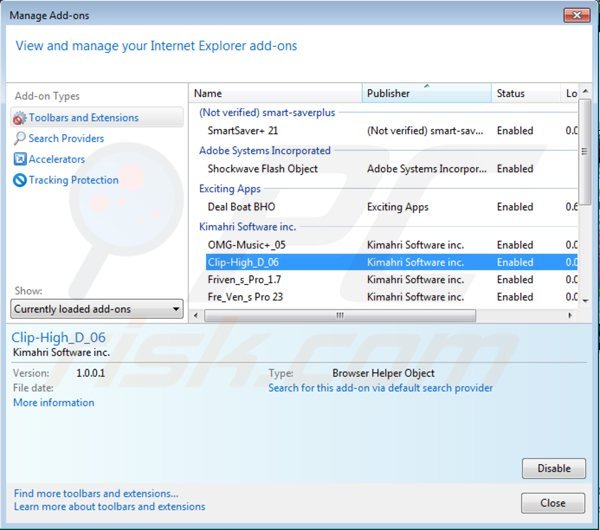Click the Toolbars and Extensions gear icon
600x530 pixels.
point(19,118)
